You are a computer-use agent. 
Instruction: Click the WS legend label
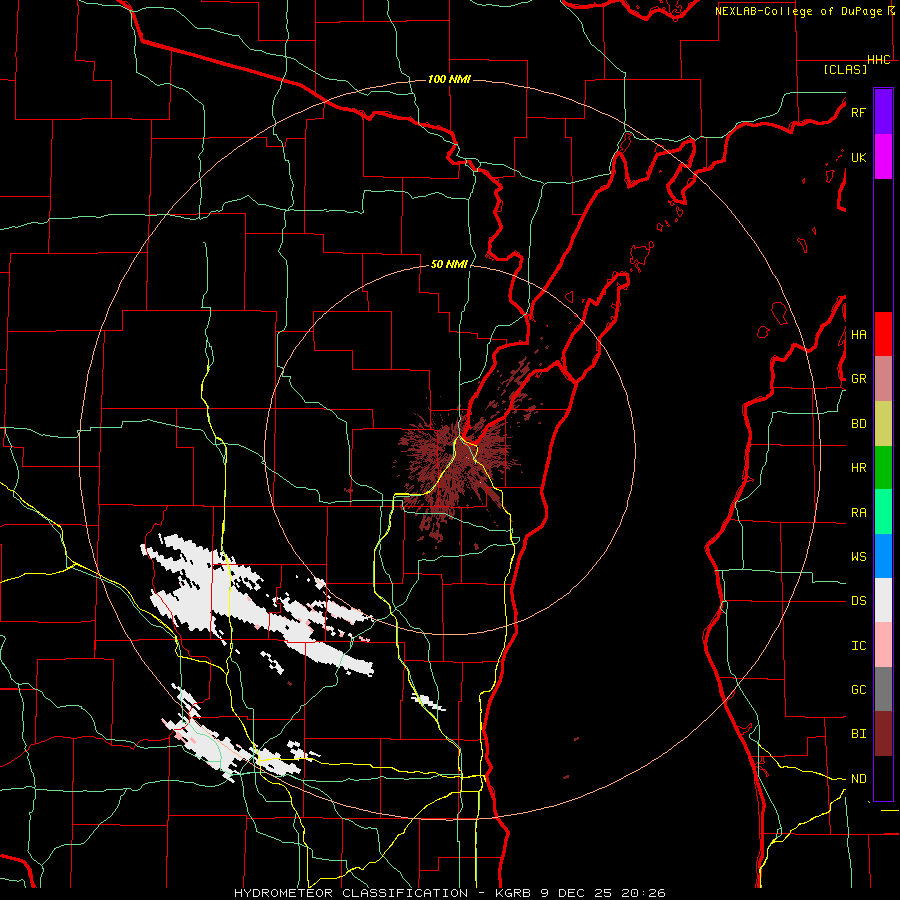click(858, 557)
